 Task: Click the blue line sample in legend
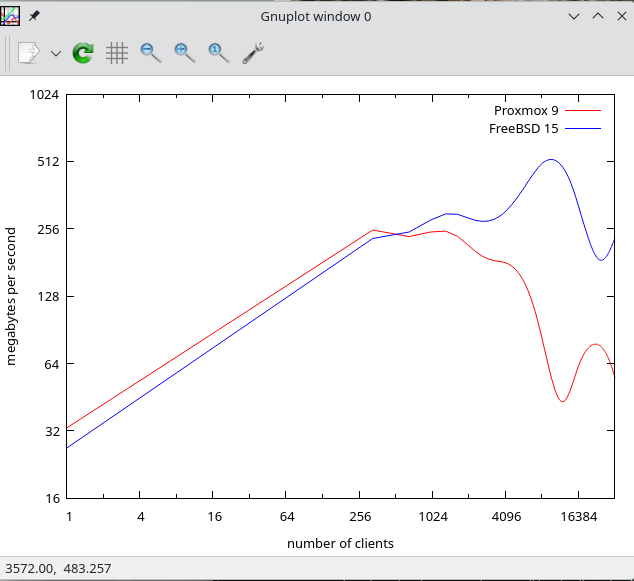(582, 129)
